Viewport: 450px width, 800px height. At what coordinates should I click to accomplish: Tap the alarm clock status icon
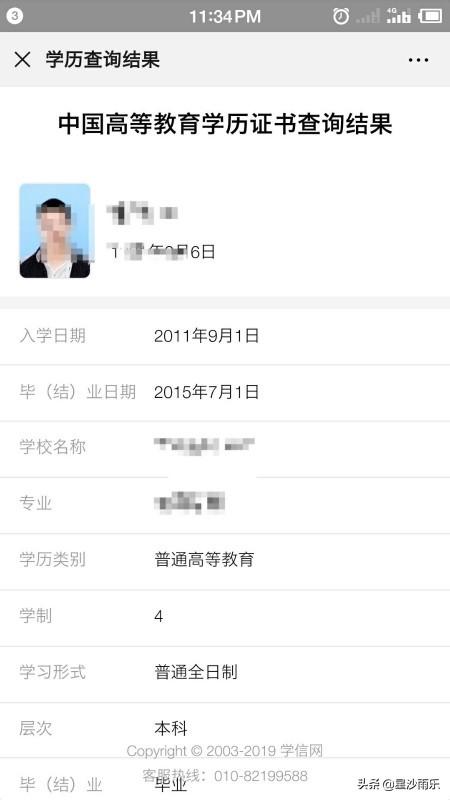click(341, 16)
